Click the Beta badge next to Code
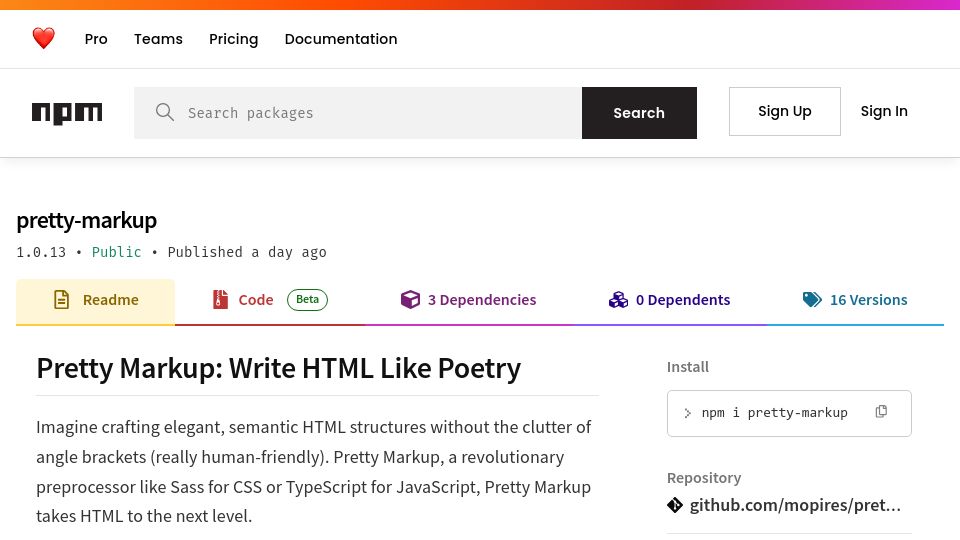The image size is (960, 540). click(307, 299)
